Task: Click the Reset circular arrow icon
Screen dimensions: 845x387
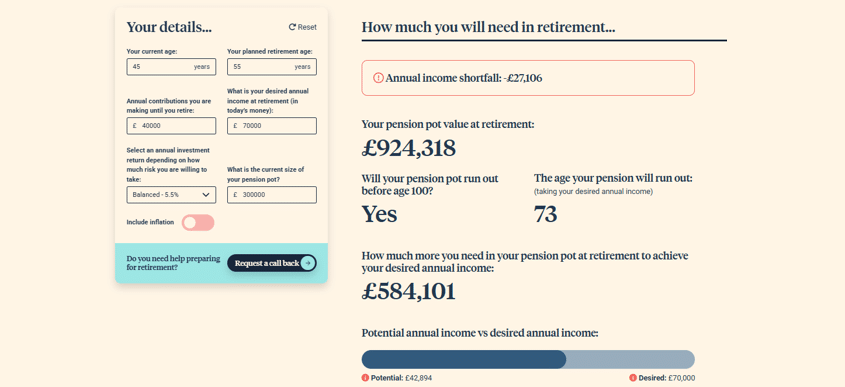Action: (292, 27)
